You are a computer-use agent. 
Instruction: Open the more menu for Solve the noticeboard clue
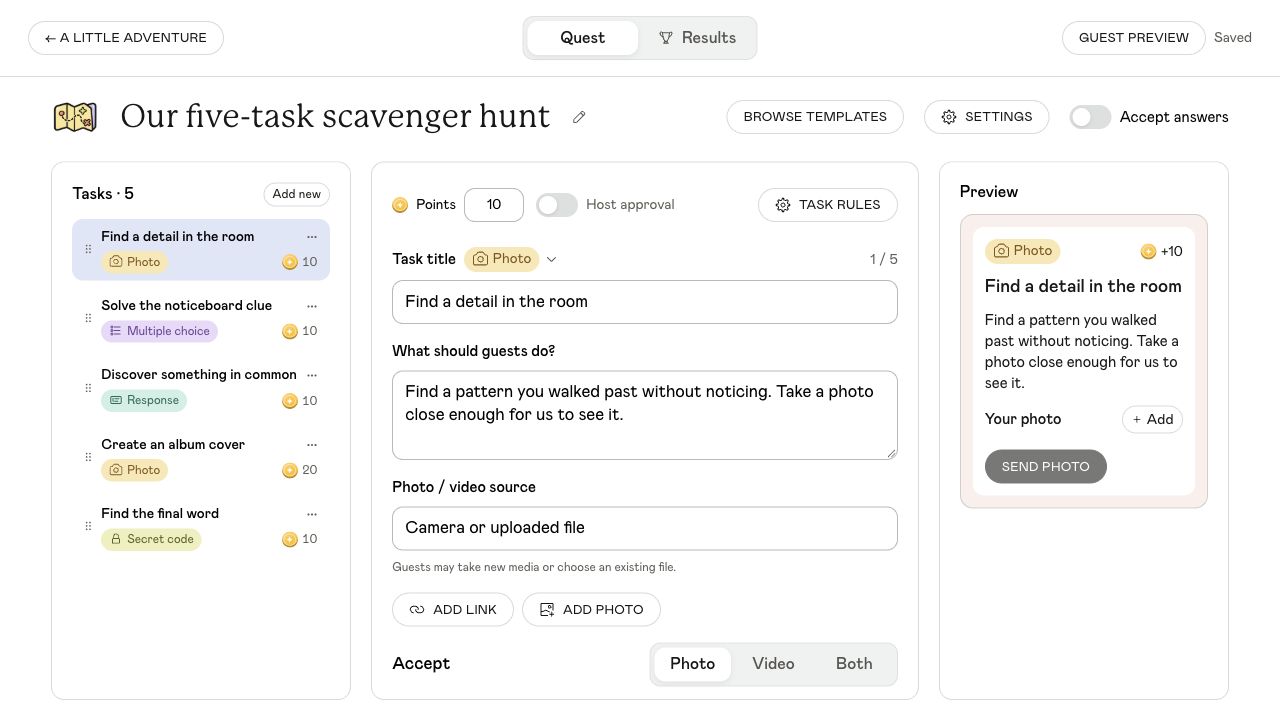(x=312, y=306)
